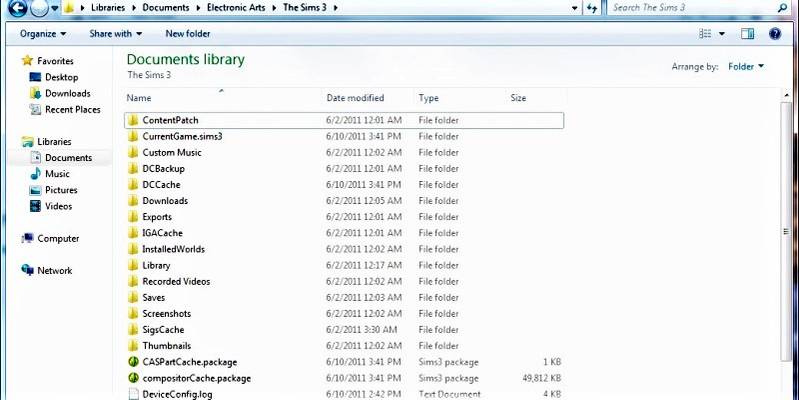Sort by the Size column header
This screenshot has width=799, height=400.
(x=518, y=98)
